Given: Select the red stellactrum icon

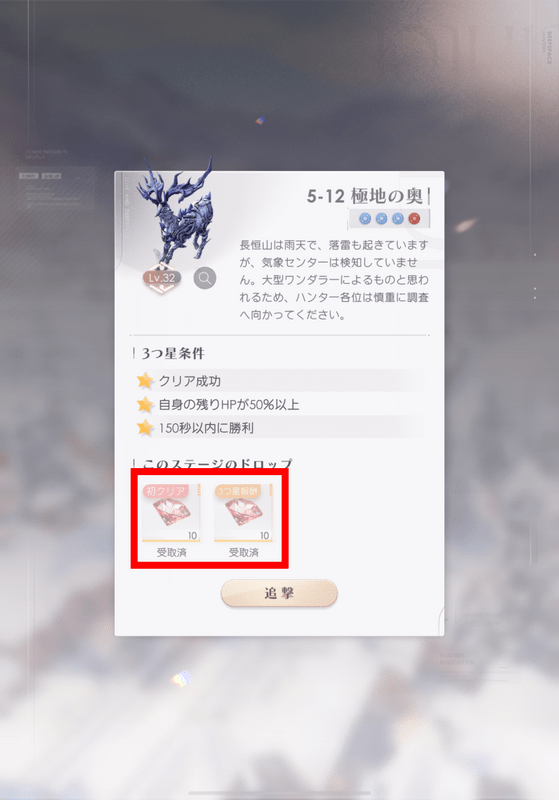Looking at the screenshot, I should [414, 219].
